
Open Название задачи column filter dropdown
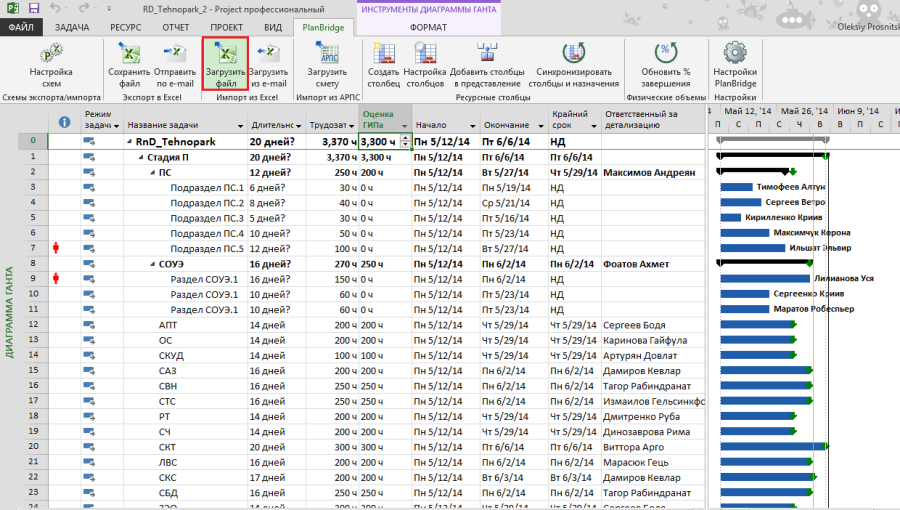coord(240,126)
